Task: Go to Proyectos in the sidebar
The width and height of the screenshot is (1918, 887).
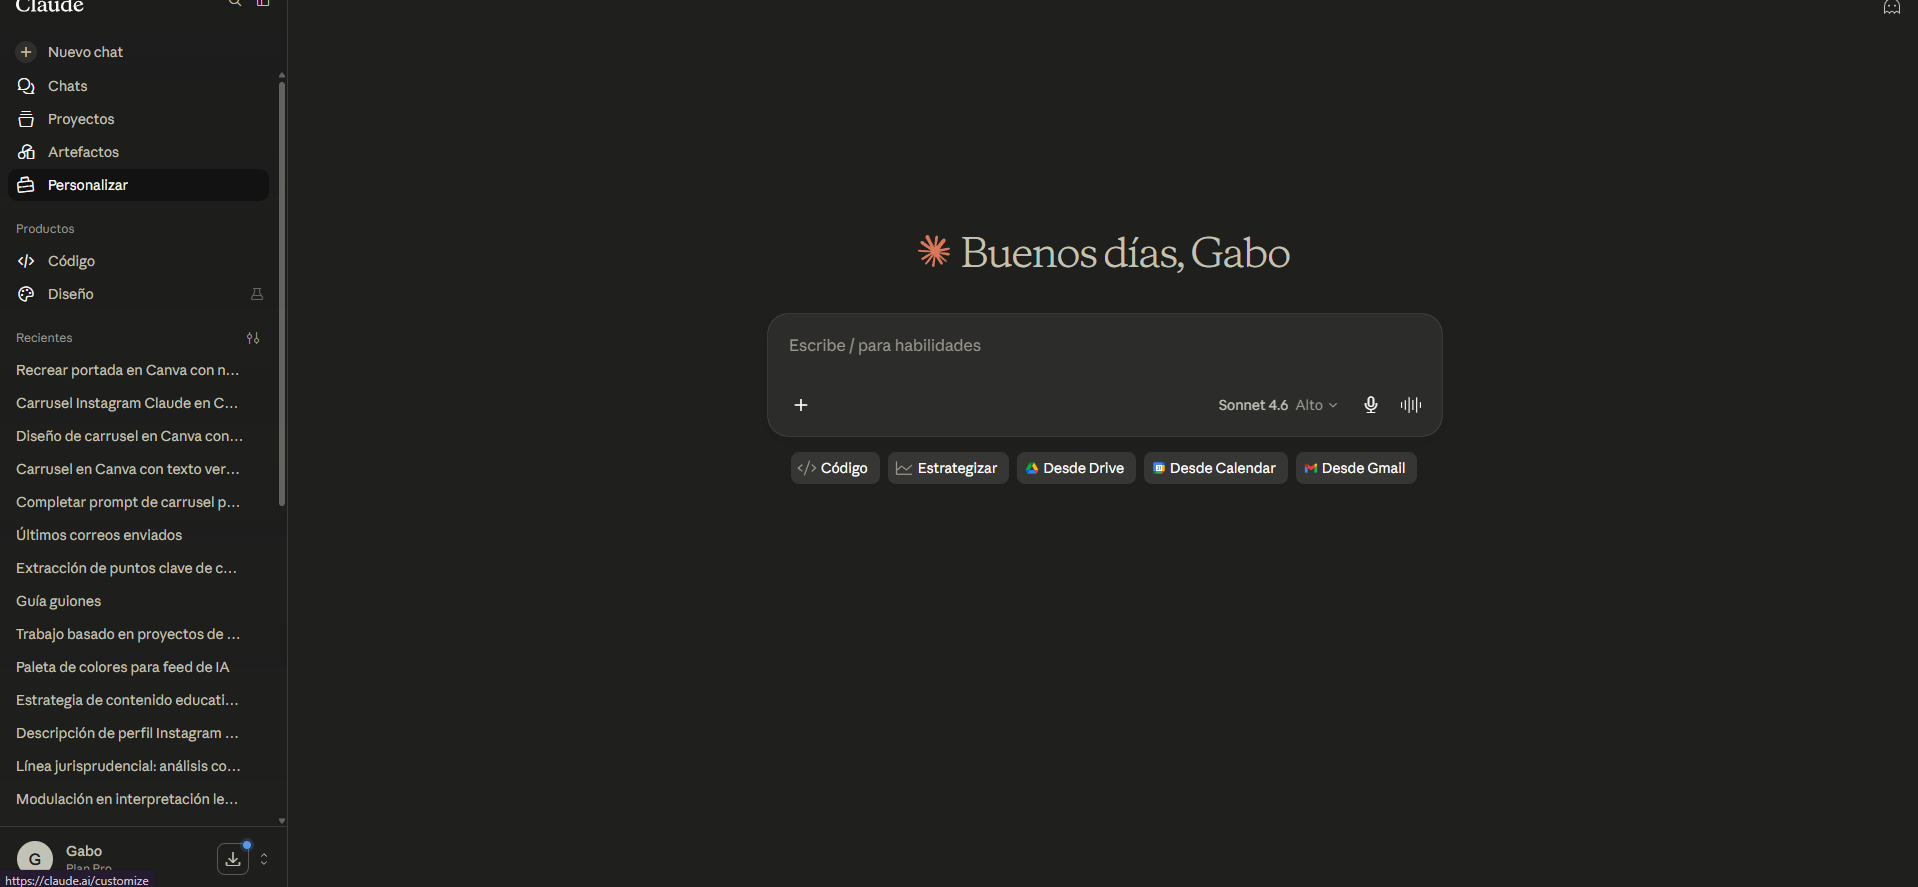Action: click(x=138, y=119)
